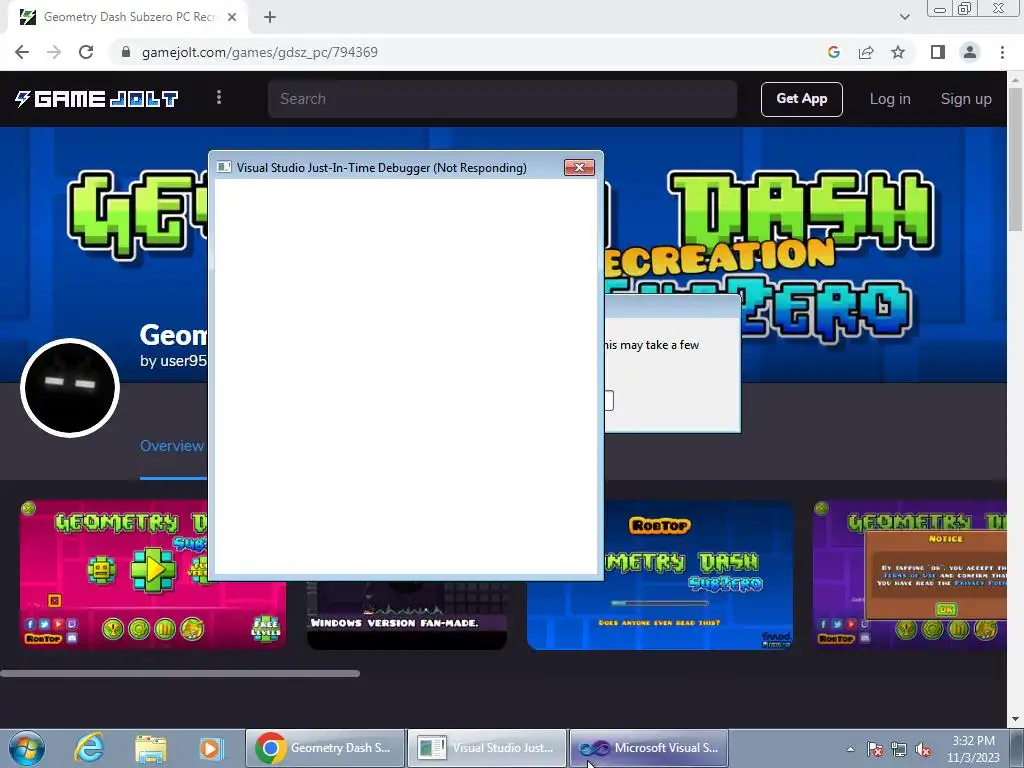
Task: Click the Get App button
Action: pyautogui.click(x=801, y=99)
